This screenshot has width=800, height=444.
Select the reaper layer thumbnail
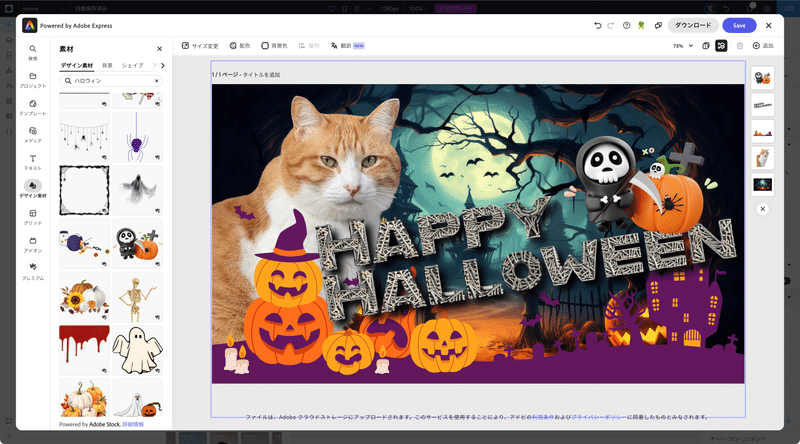coord(762,78)
